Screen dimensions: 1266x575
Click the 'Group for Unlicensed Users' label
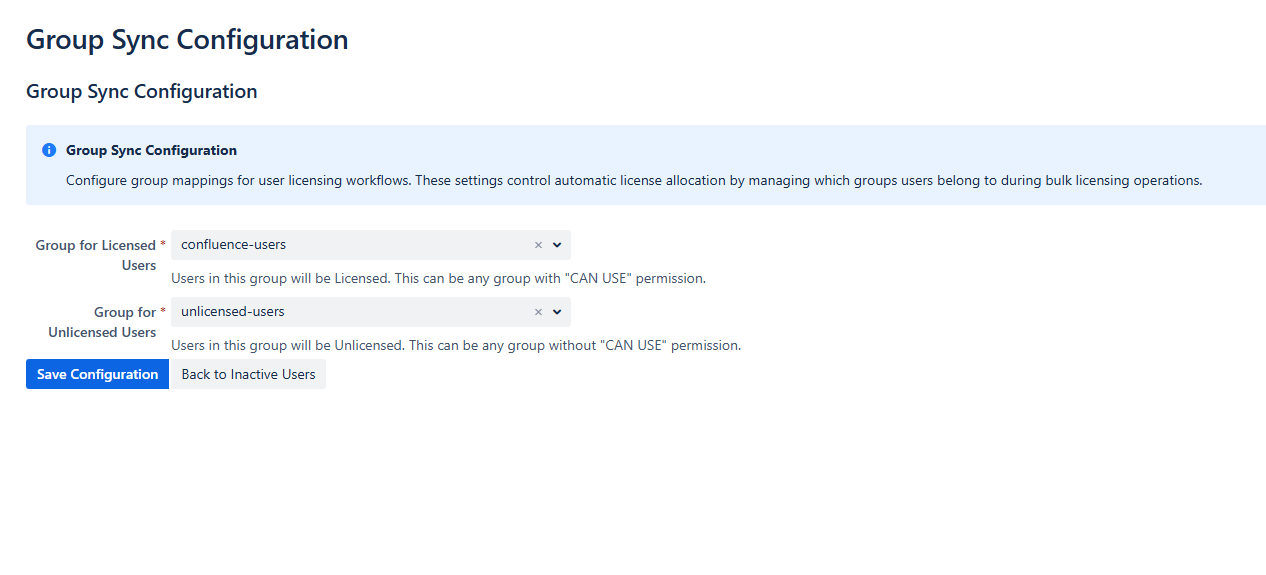(x=102, y=322)
